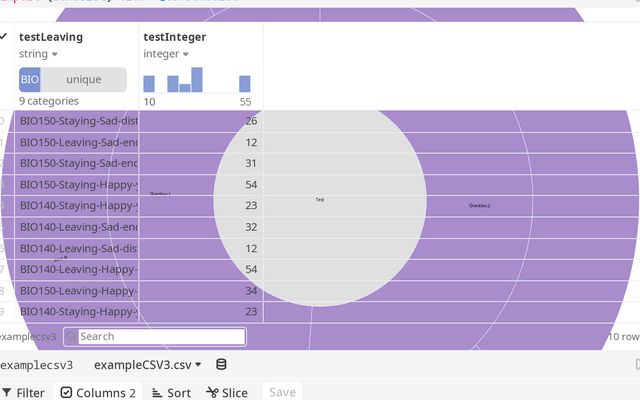Viewport: 640px width, 400px height.
Task: Click the magnifier icon in search box
Action: tap(72, 337)
